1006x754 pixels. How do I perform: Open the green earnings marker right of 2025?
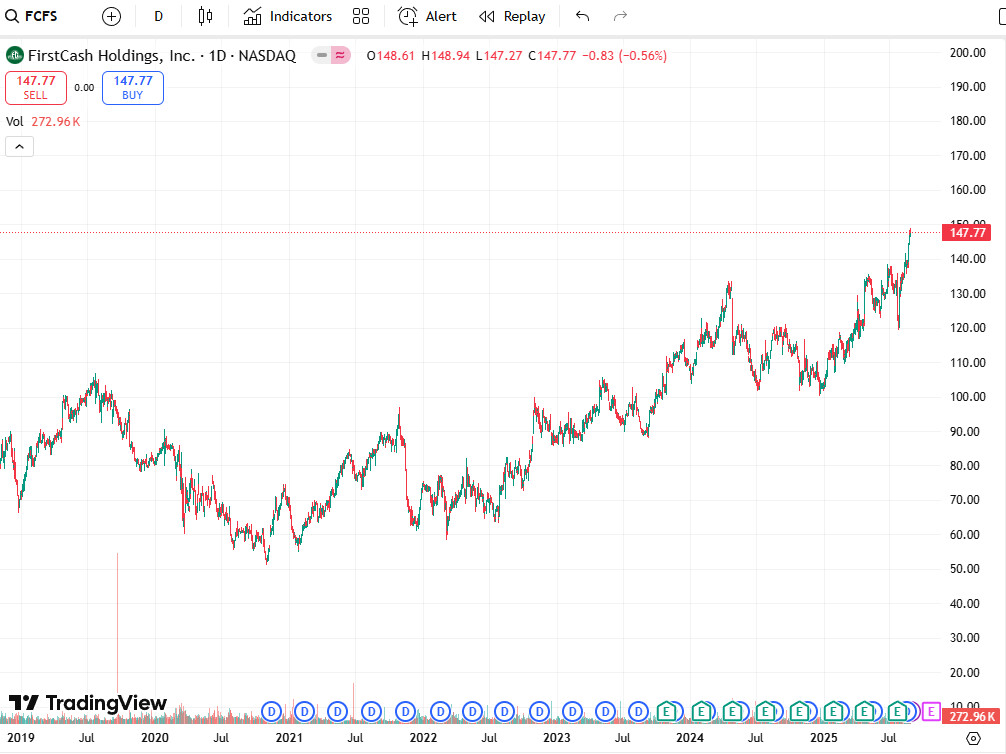(x=833, y=712)
